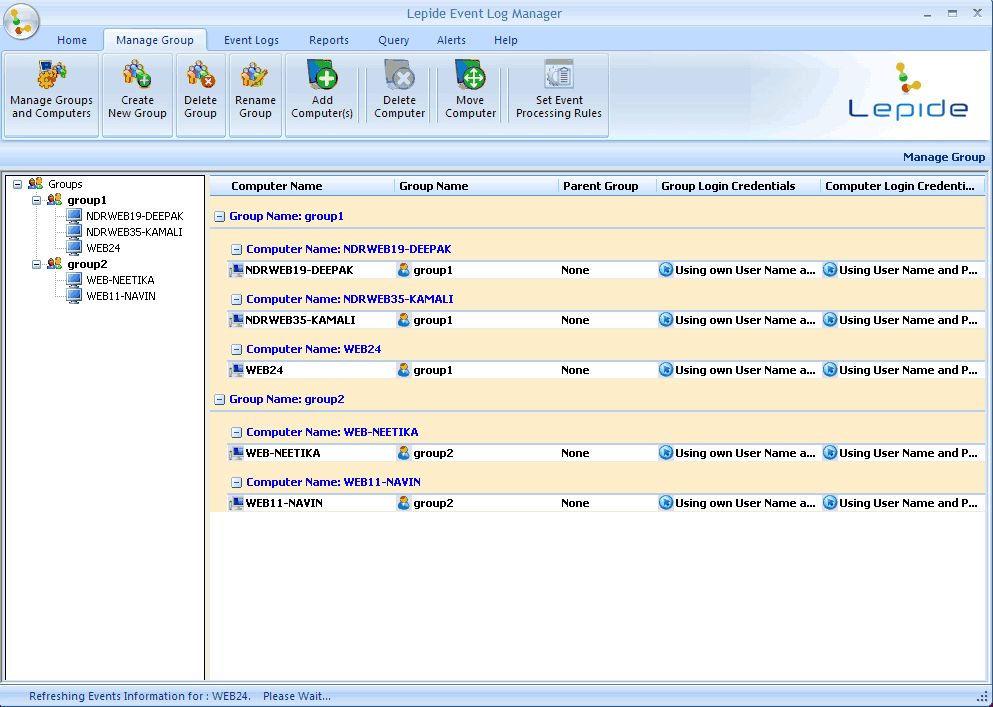The width and height of the screenshot is (993, 707).
Task: Click the monitor icon beside WEB-NEETIKA in tree
Action: click(x=74, y=279)
